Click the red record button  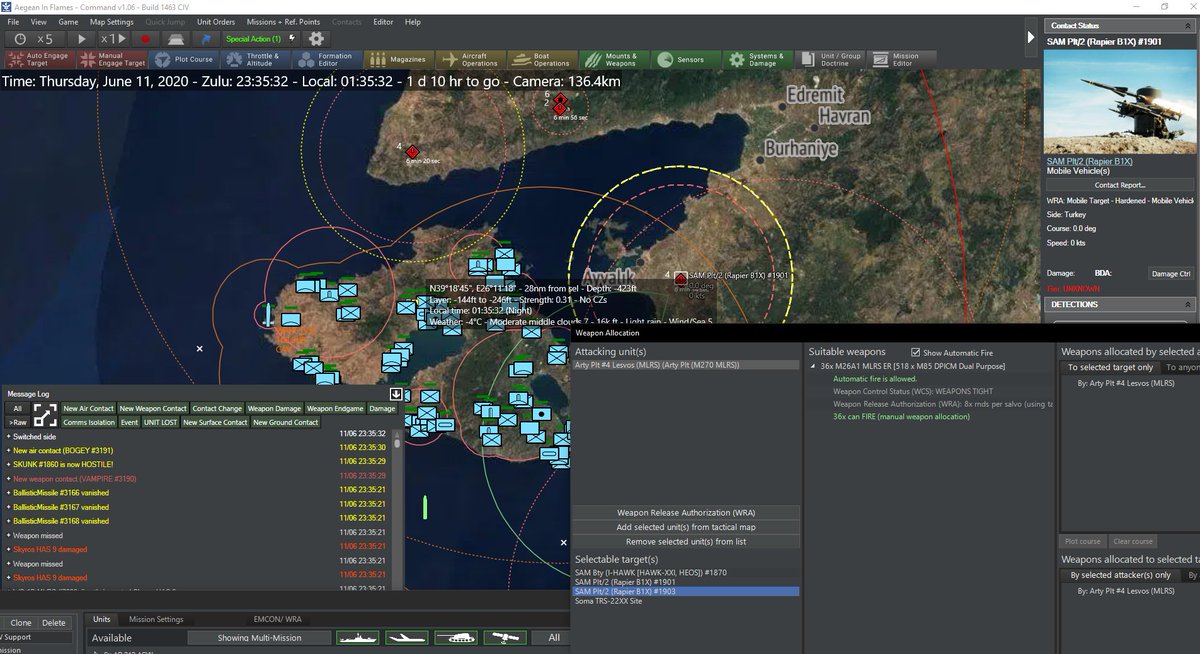click(145, 39)
